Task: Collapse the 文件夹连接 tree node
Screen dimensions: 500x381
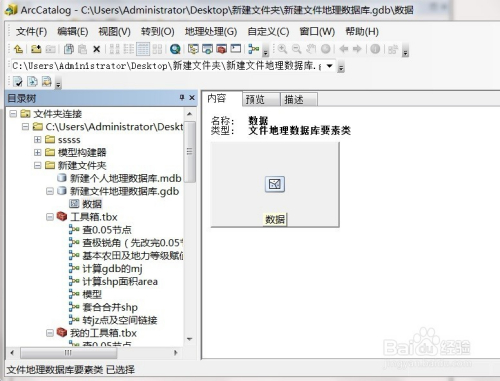Action: click(x=13, y=114)
